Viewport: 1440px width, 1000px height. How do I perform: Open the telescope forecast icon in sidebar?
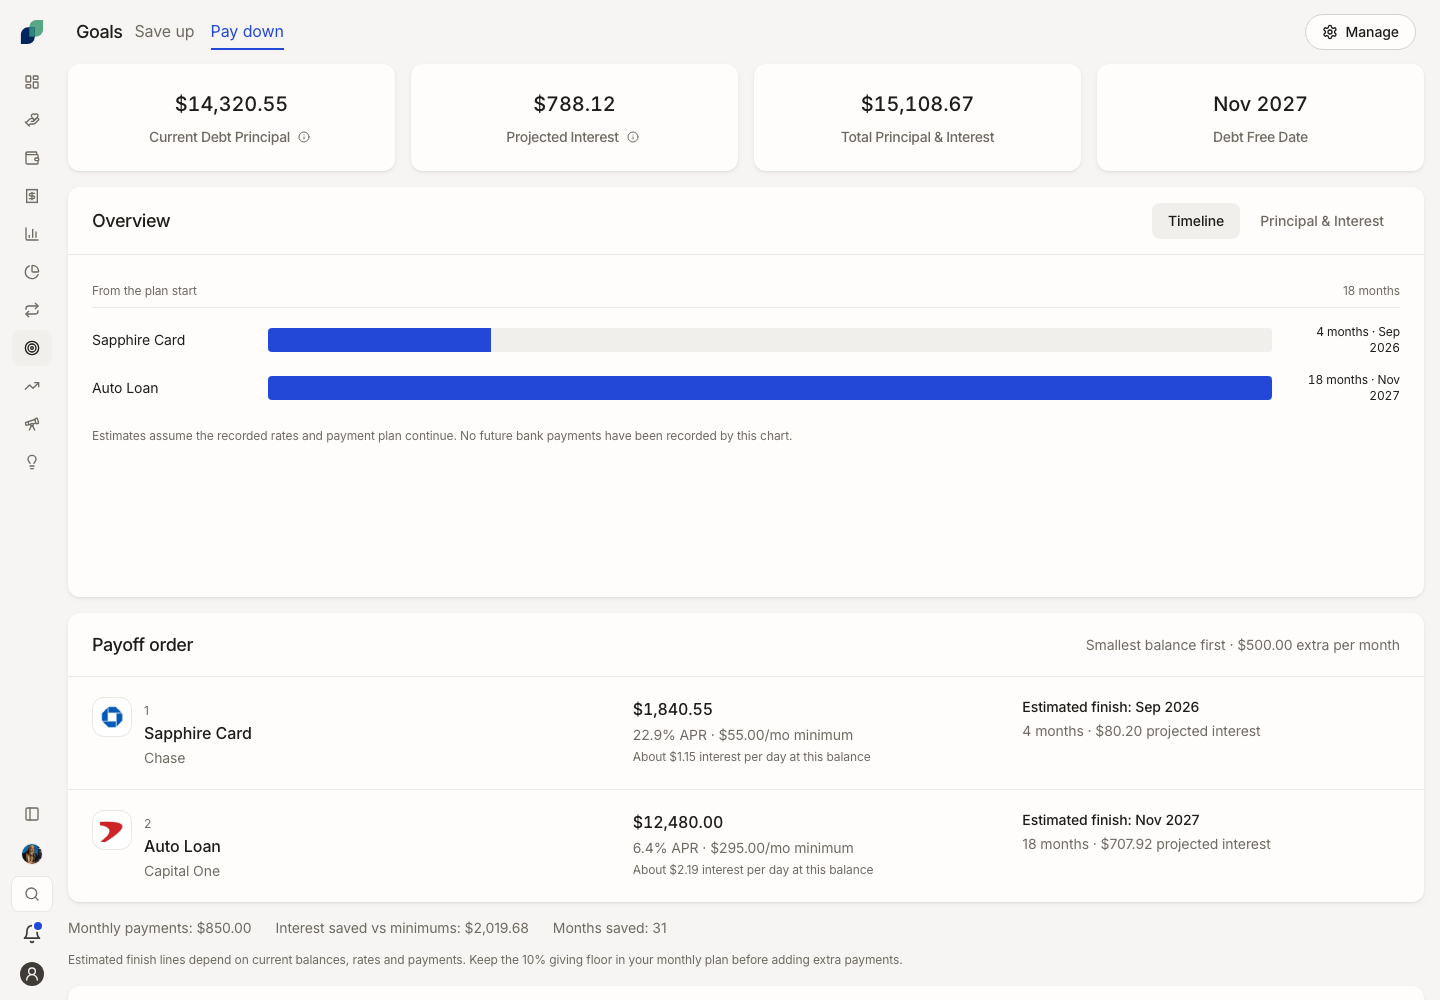(32, 424)
